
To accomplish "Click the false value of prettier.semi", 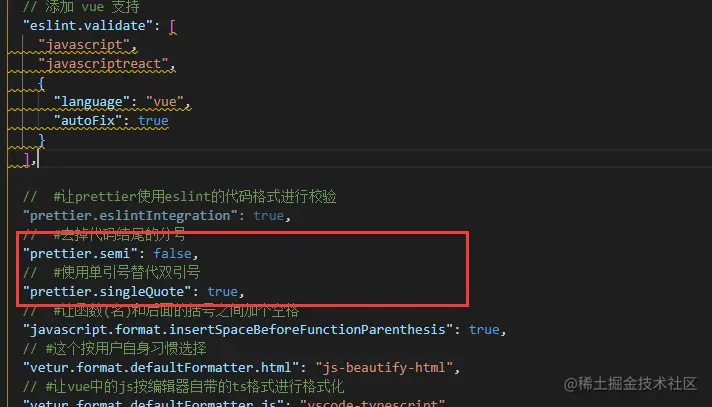I will click(173, 253).
